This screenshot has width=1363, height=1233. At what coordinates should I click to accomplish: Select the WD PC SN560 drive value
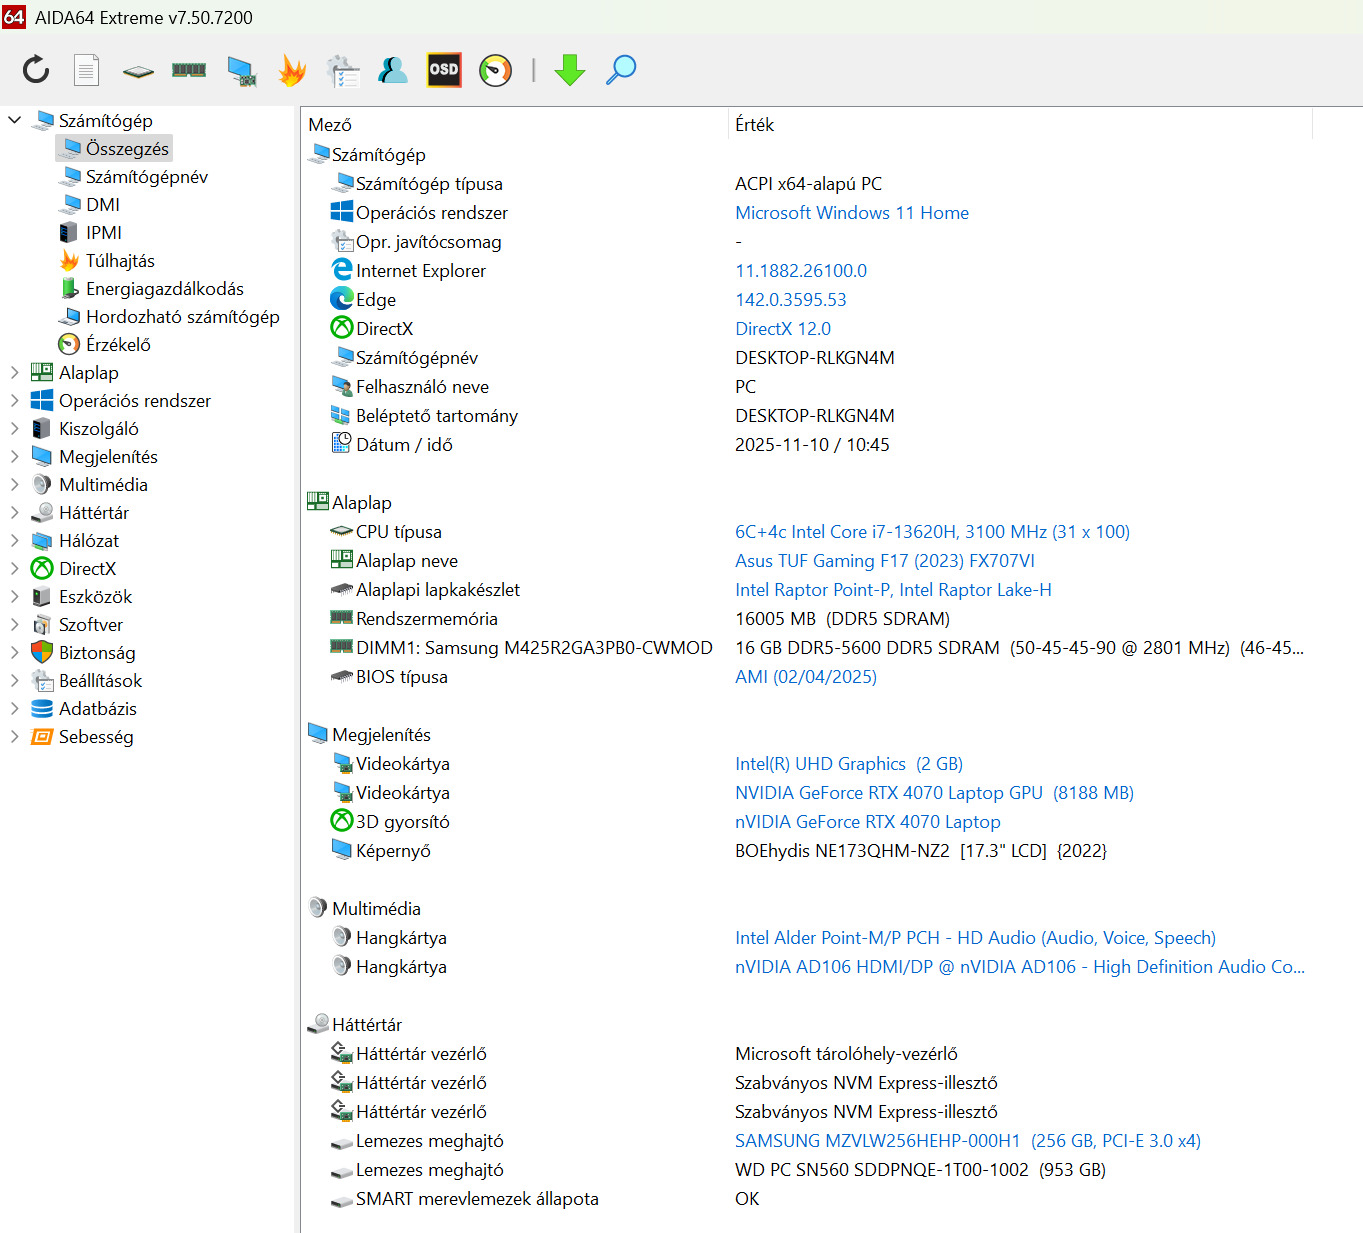coord(920,1169)
